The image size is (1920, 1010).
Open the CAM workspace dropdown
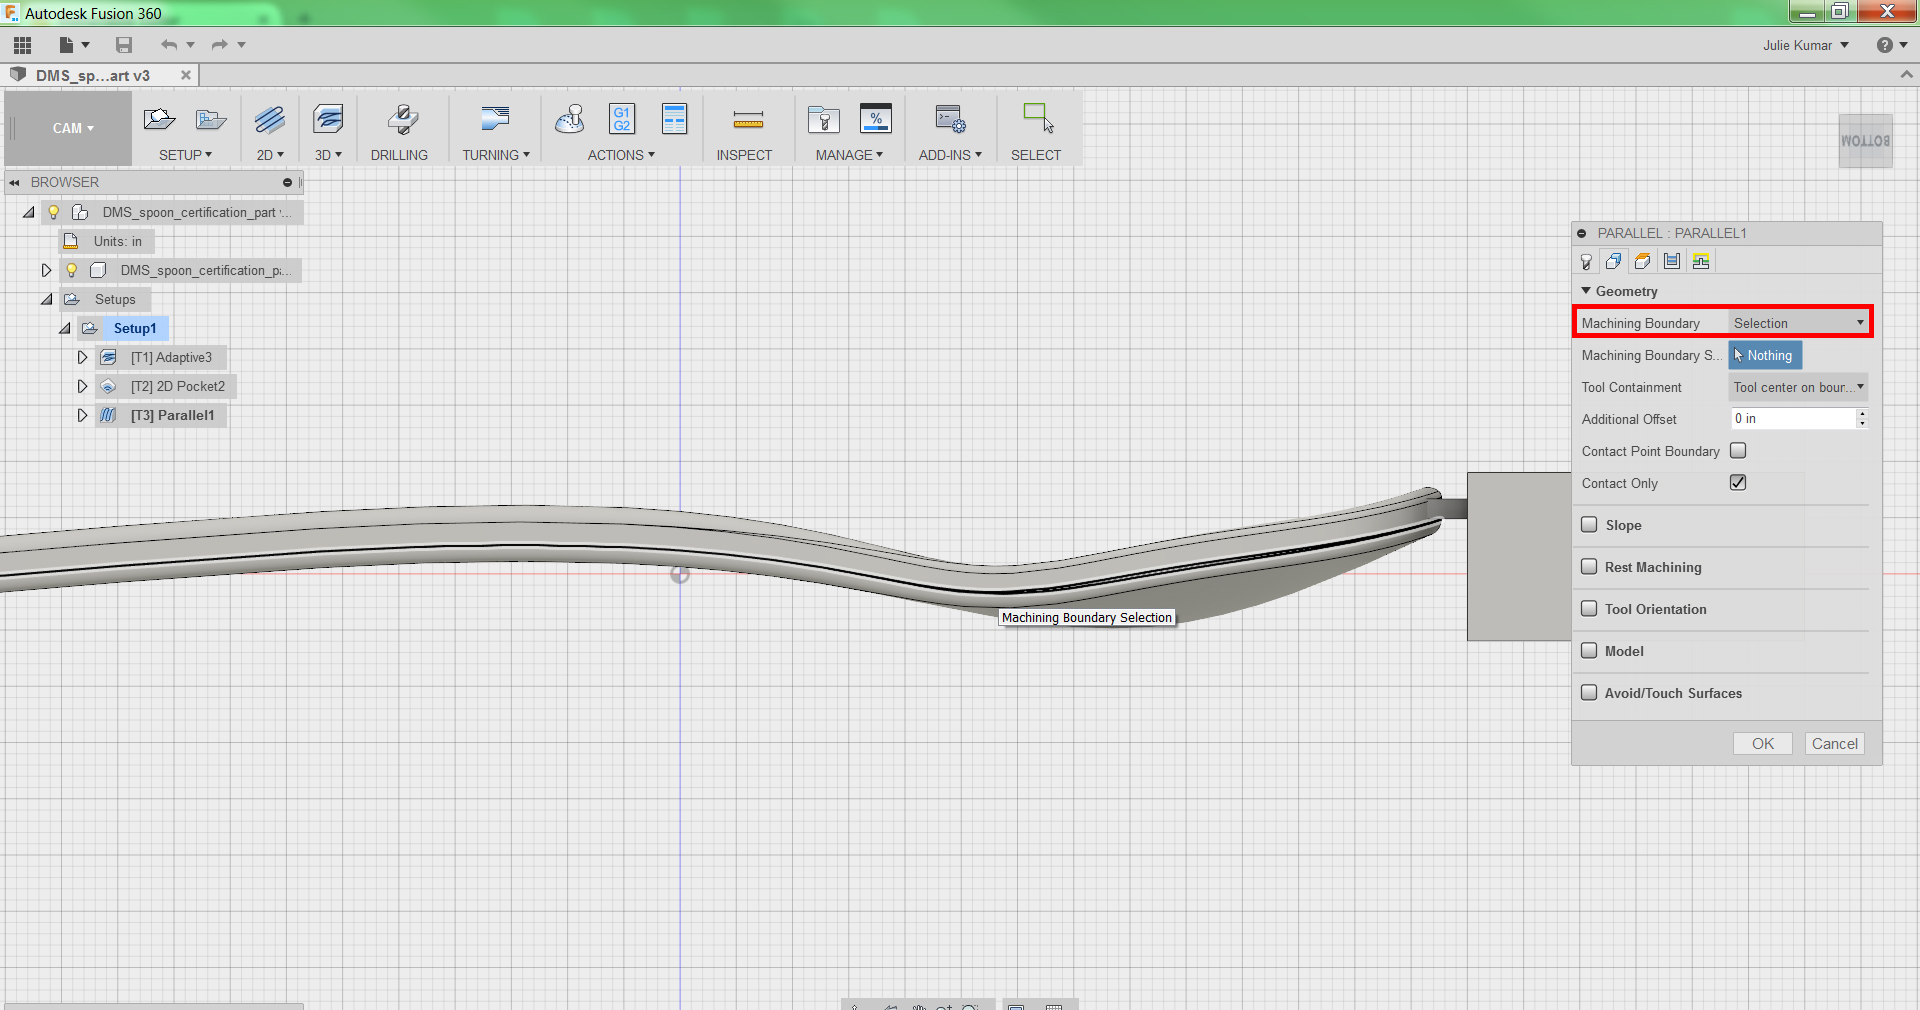pos(73,128)
